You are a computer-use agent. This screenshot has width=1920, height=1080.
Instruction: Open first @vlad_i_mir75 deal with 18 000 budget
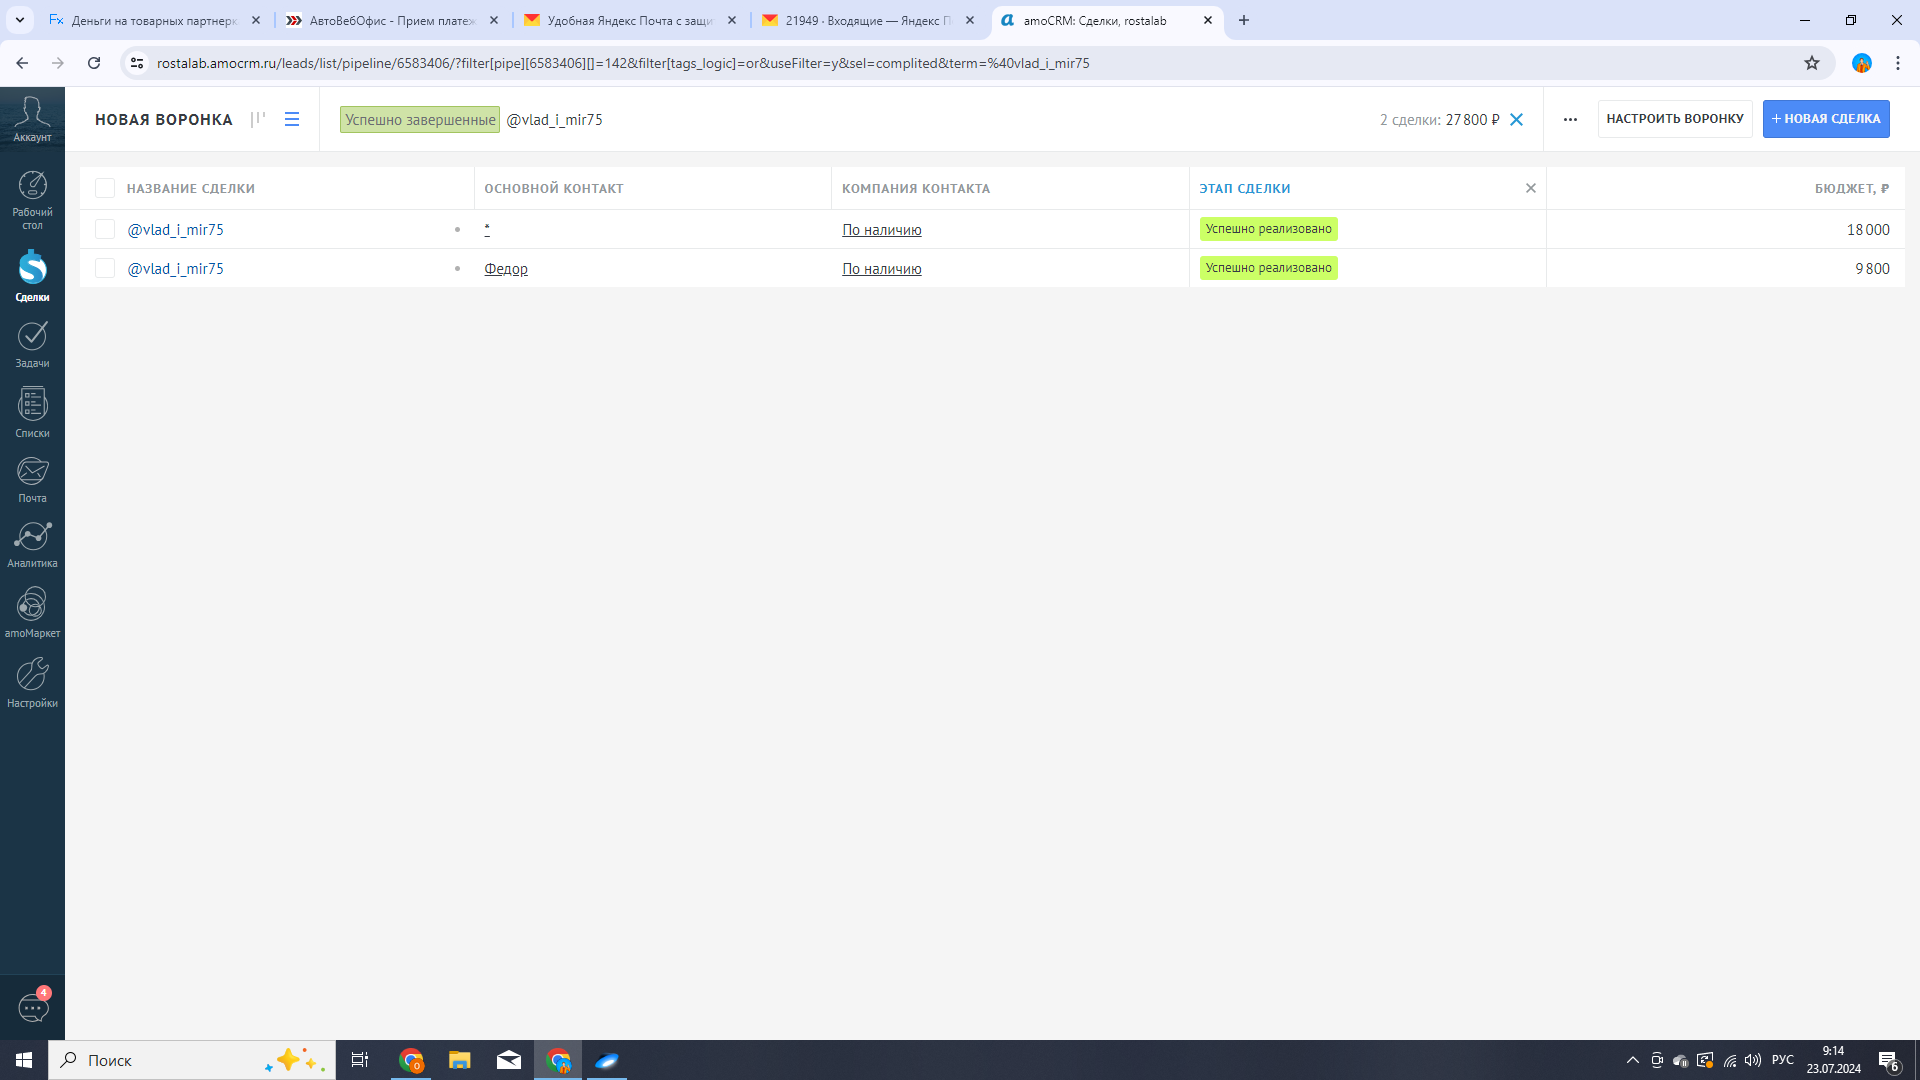(x=176, y=229)
